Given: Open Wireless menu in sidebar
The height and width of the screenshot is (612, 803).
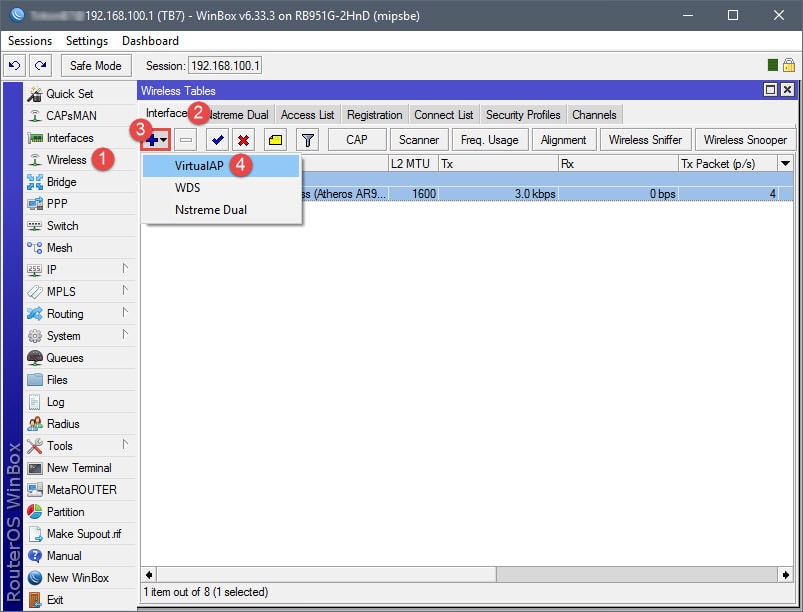Looking at the screenshot, I should [80, 160].
